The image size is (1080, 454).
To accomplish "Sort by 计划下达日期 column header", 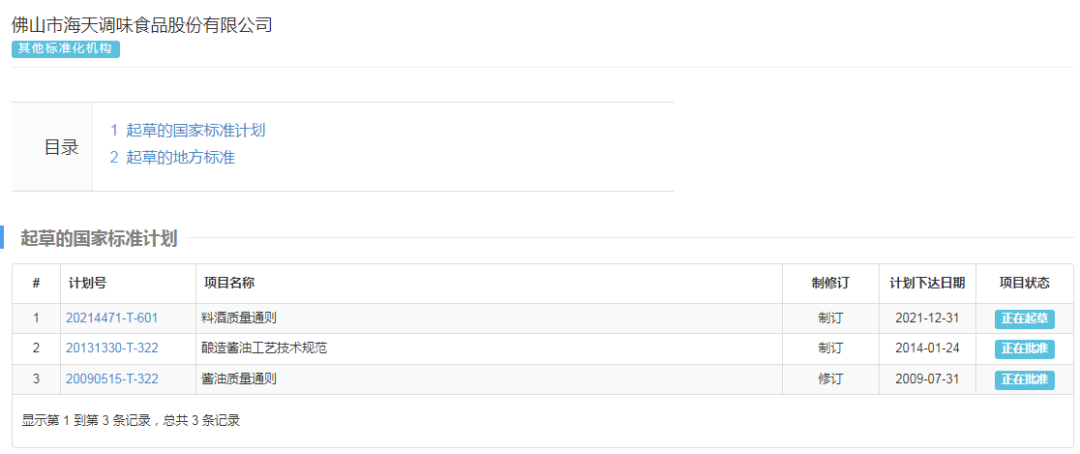I will [927, 283].
